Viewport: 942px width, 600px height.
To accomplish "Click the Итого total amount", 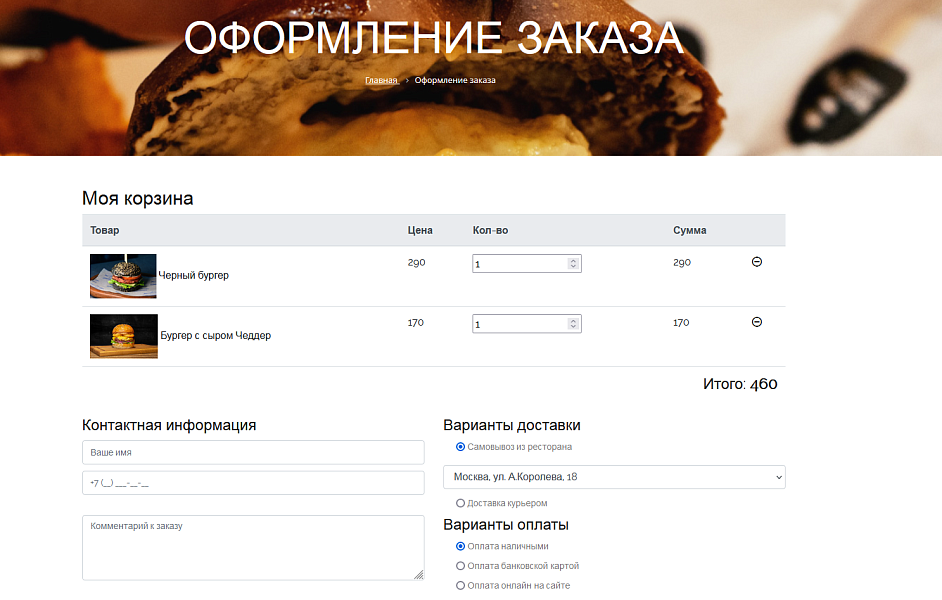I will [739, 383].
